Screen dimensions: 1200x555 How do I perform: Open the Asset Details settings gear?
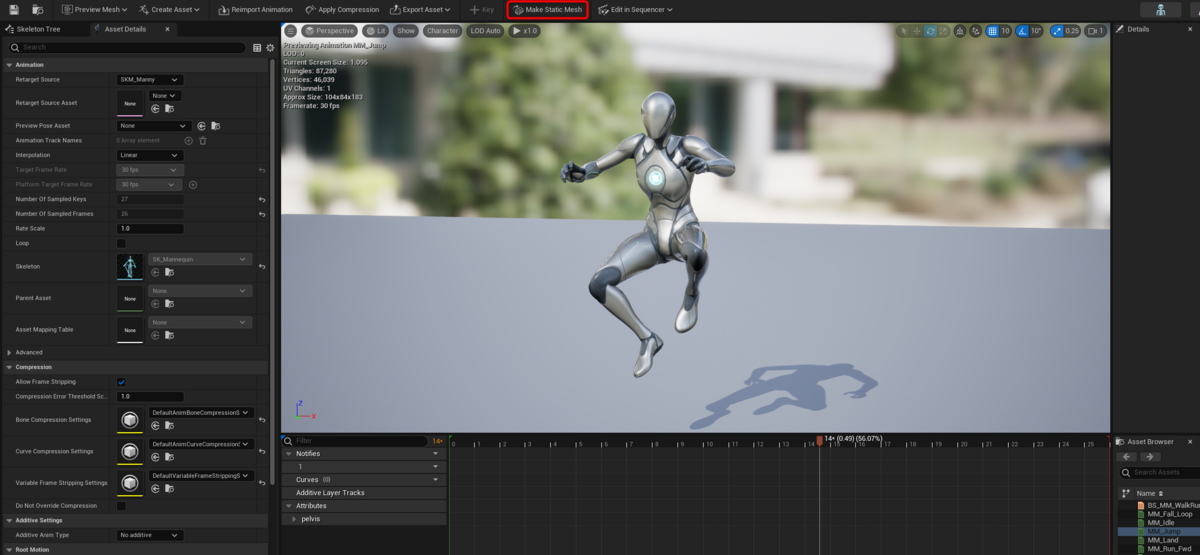(x=268, y=47)
